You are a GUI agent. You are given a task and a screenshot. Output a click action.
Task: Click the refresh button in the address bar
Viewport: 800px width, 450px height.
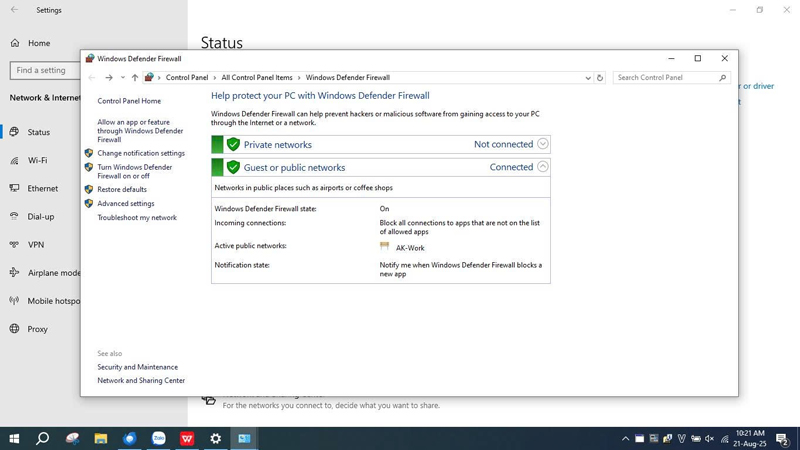click(600, 78)
